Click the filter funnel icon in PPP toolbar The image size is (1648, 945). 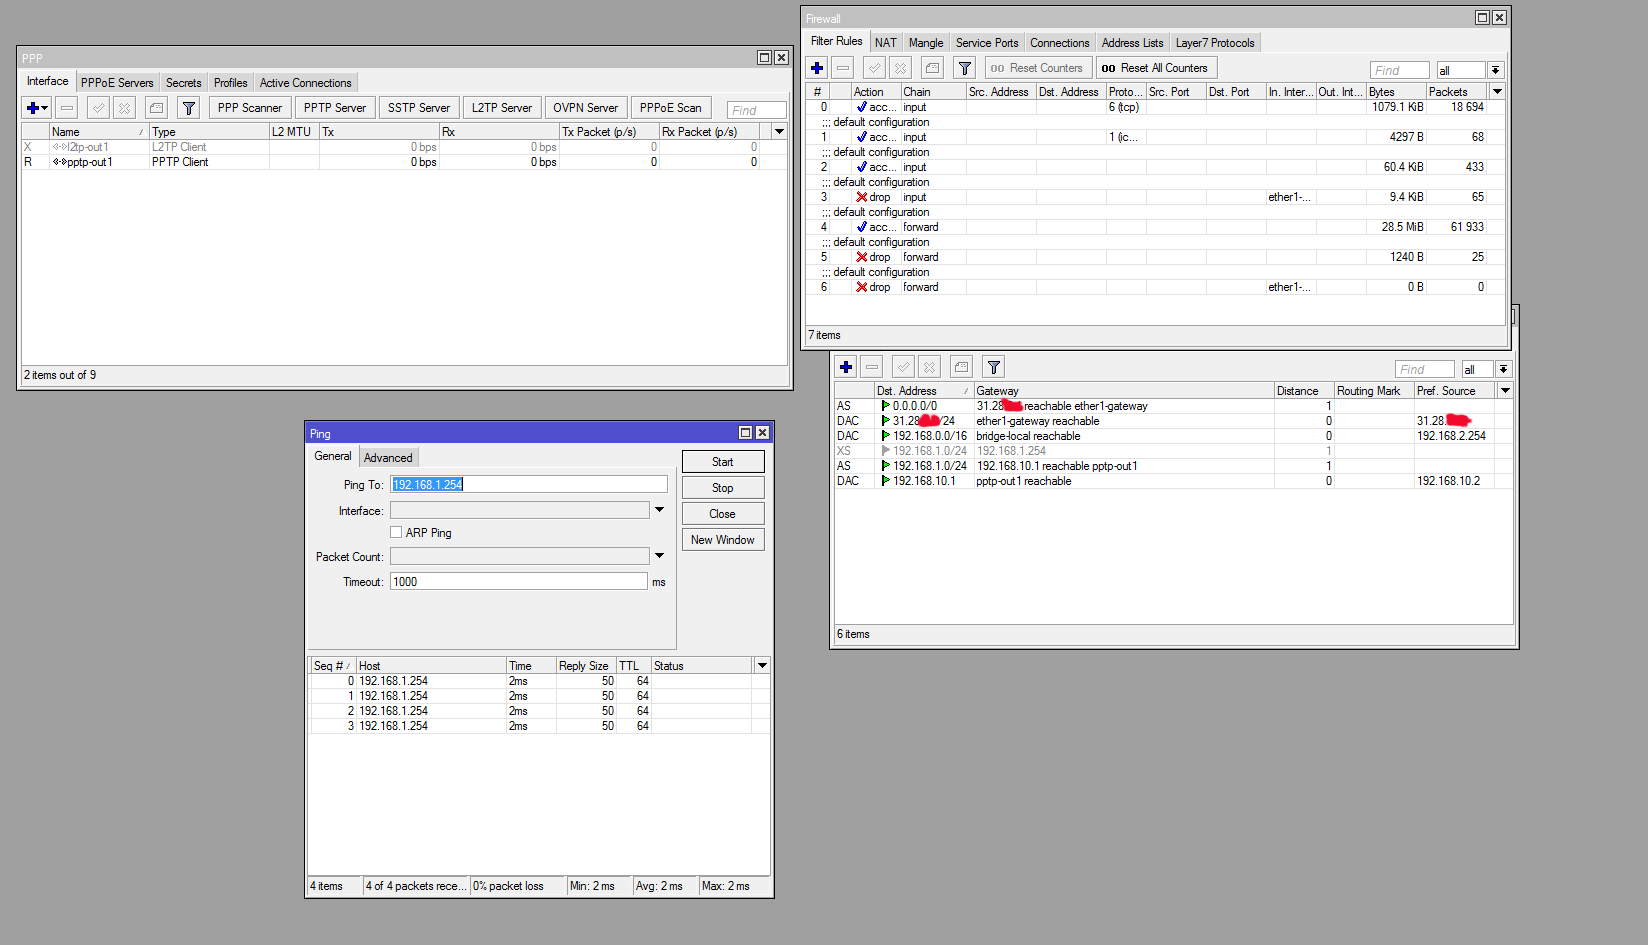click(x=188, y=108)
